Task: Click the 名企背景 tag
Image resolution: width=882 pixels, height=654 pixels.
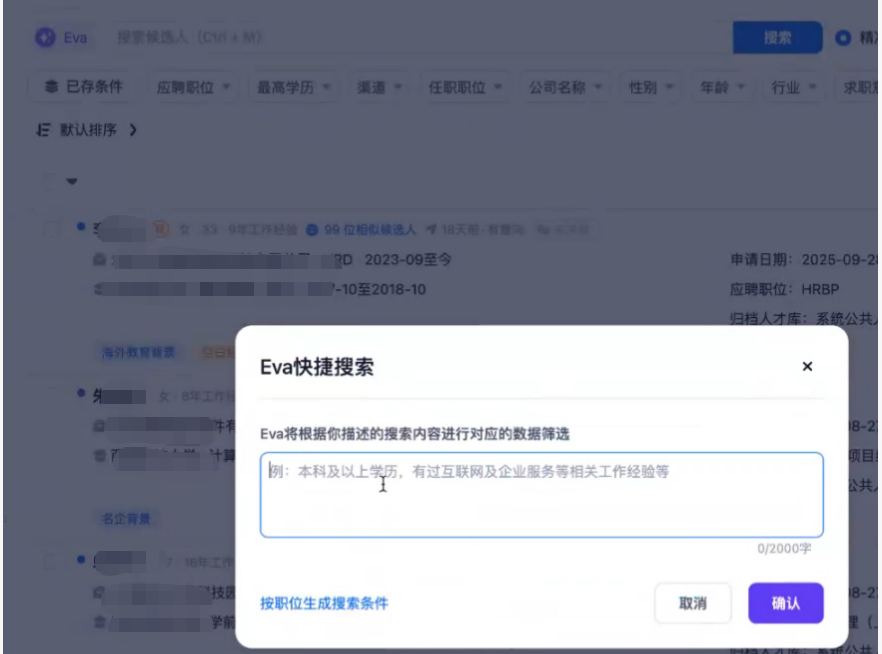Action: pos(126,518)
